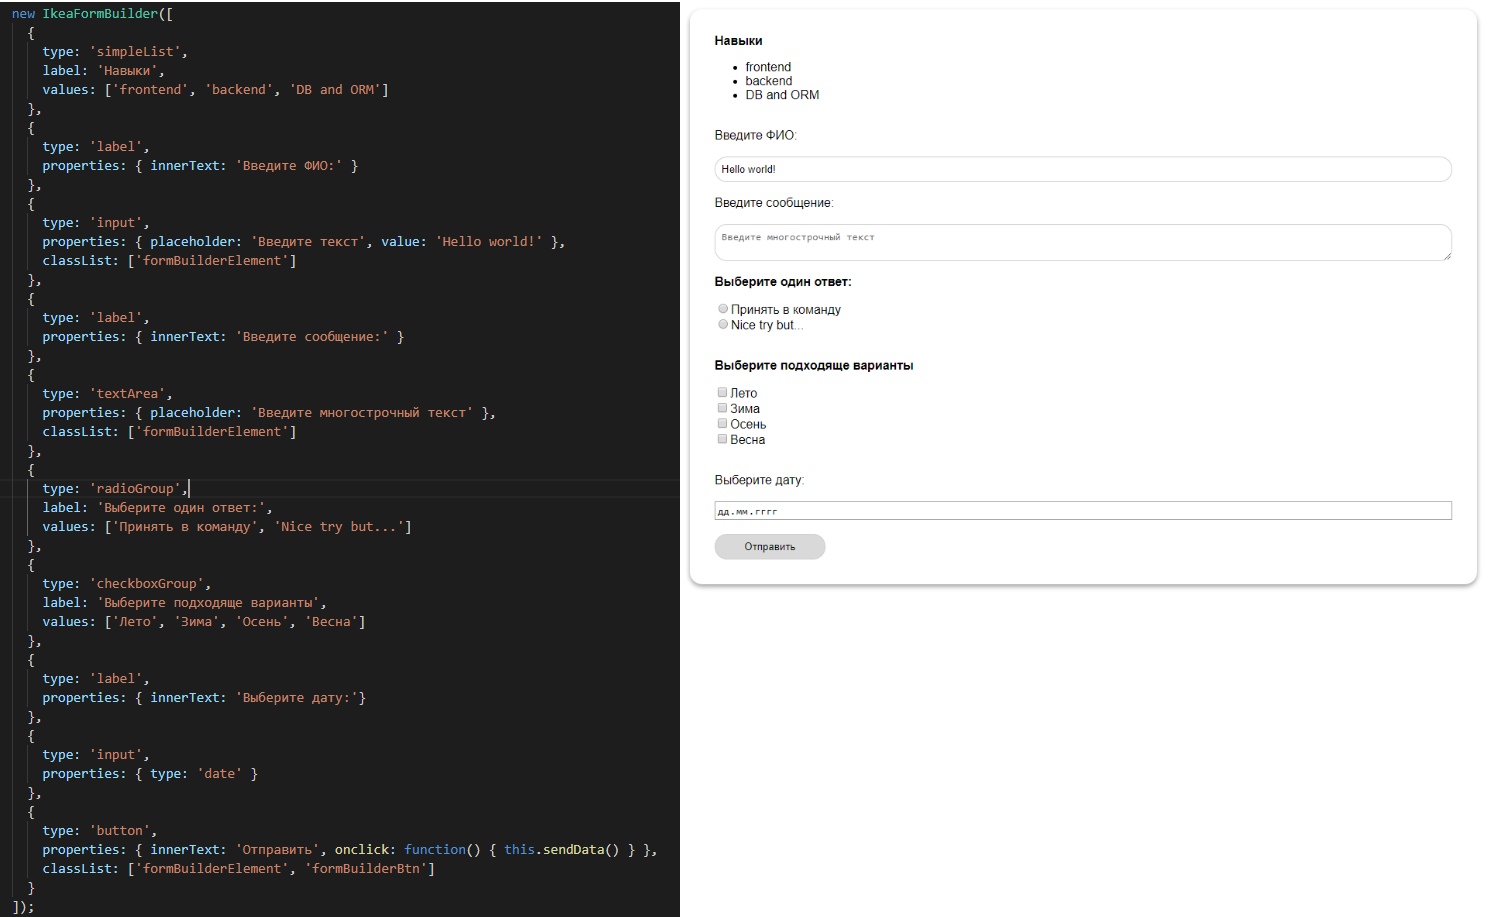
Task: Click the 'Отправить' submit button
Action: pyautogui.click(x=770, y=547)
